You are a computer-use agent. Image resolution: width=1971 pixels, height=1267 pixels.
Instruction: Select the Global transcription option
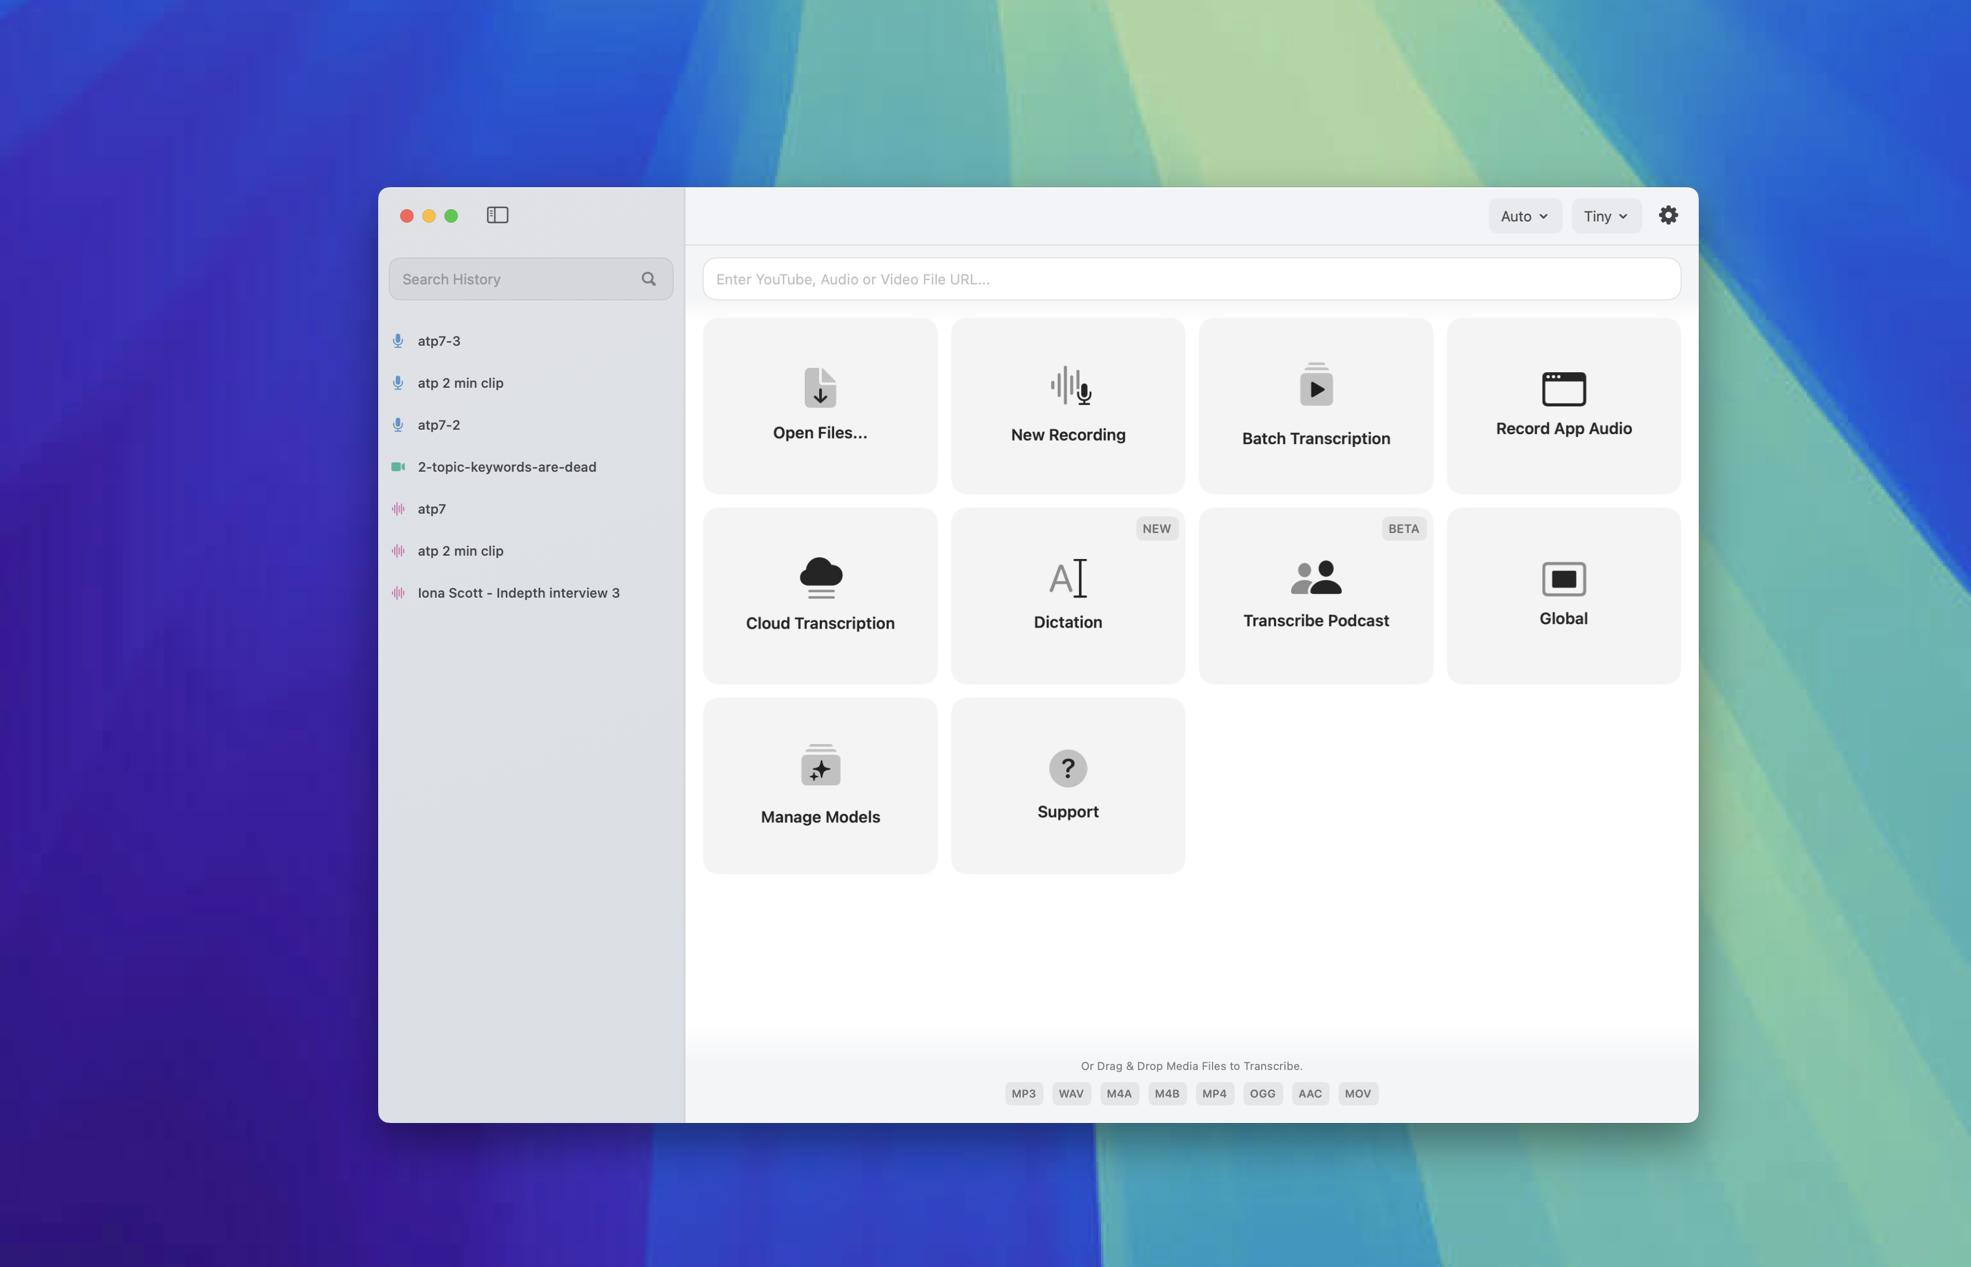click(x=1562, y=595)
